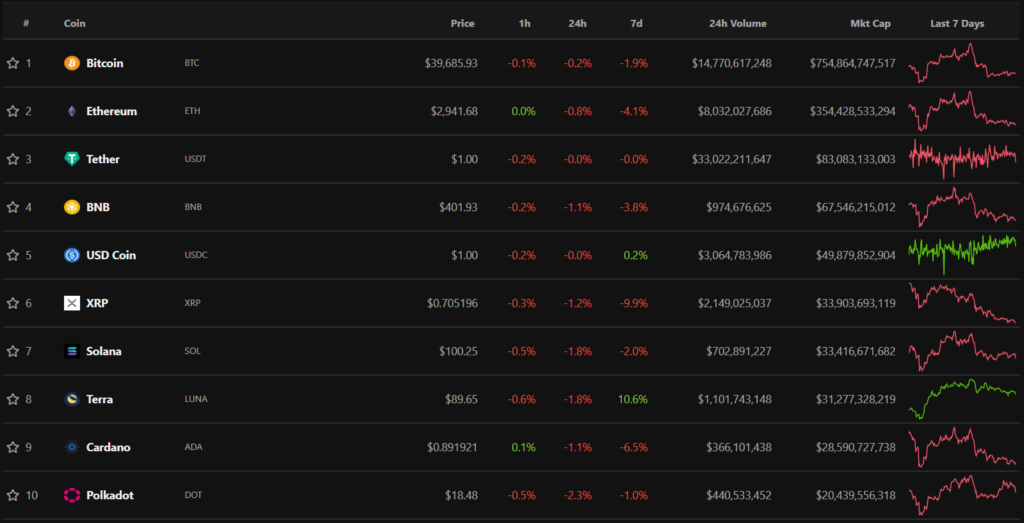
Task: Open Terra's green 7-day sparkline chart
Action: [961, 397]
